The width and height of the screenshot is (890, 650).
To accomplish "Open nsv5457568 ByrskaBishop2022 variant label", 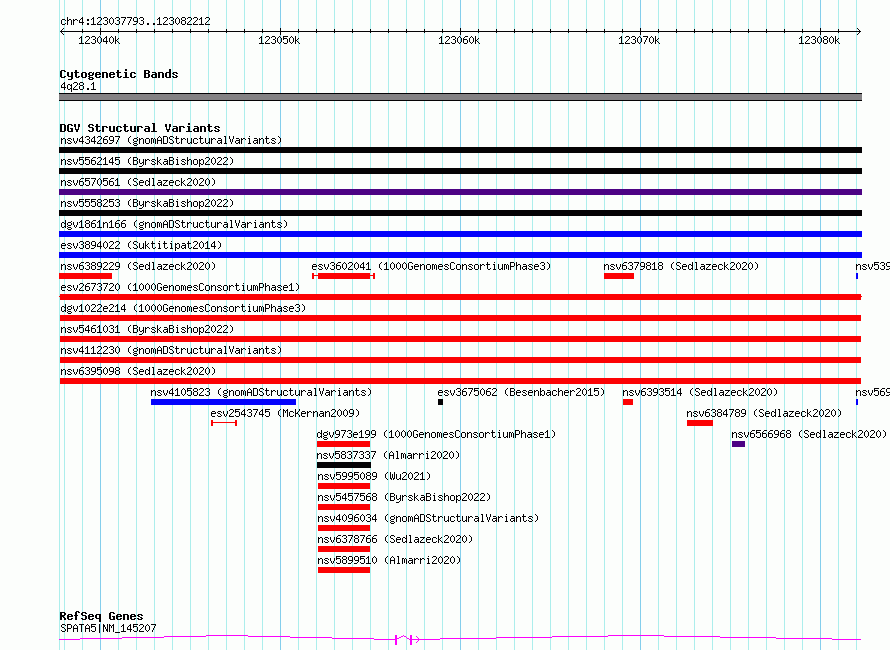I will (x=404, y=497).
